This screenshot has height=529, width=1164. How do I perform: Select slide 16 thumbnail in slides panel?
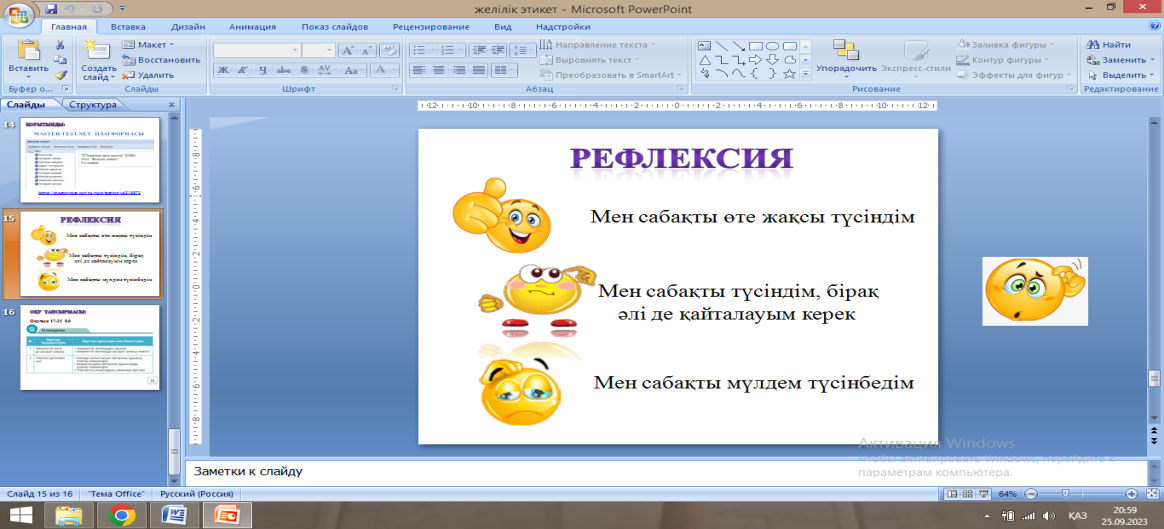click(x=91, y=347)
